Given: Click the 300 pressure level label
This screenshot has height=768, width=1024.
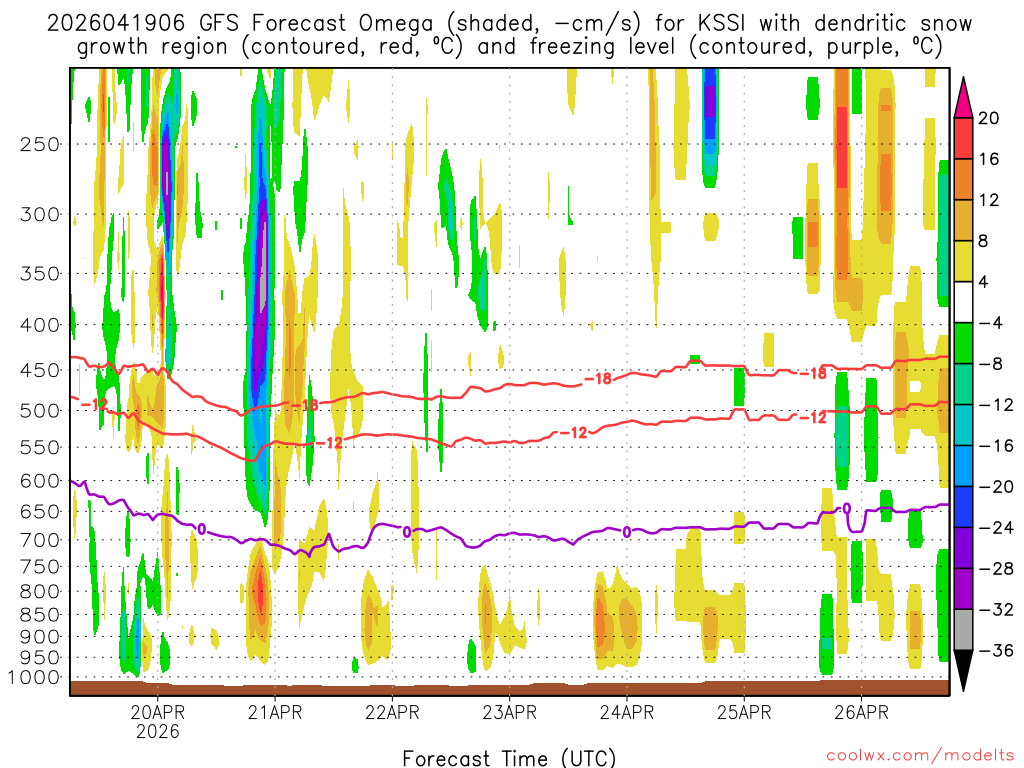Looking at the screenshot, I should click(x=40, y=214).
